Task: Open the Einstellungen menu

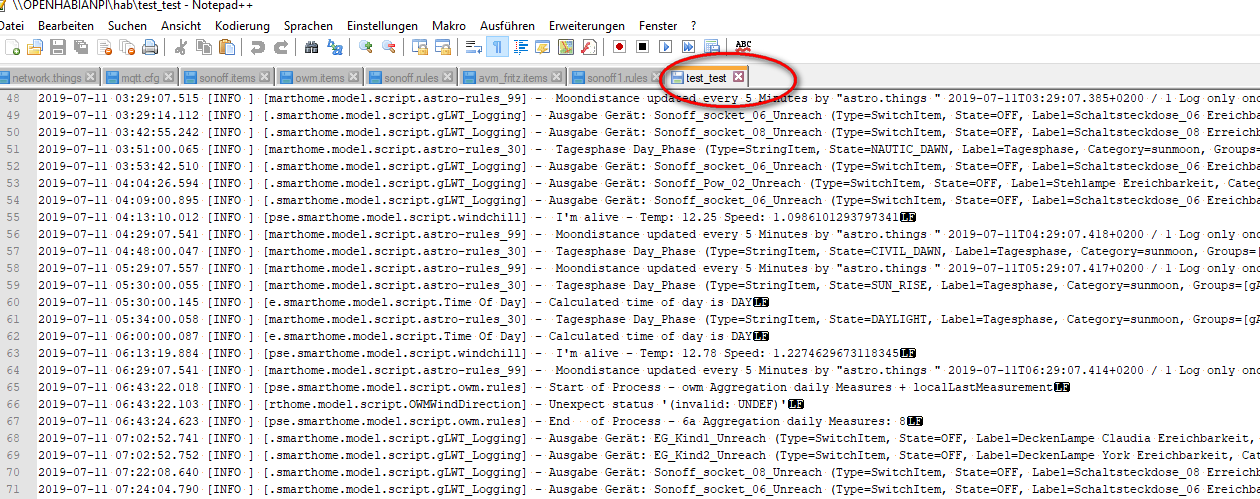Action: tap(383, 25)
